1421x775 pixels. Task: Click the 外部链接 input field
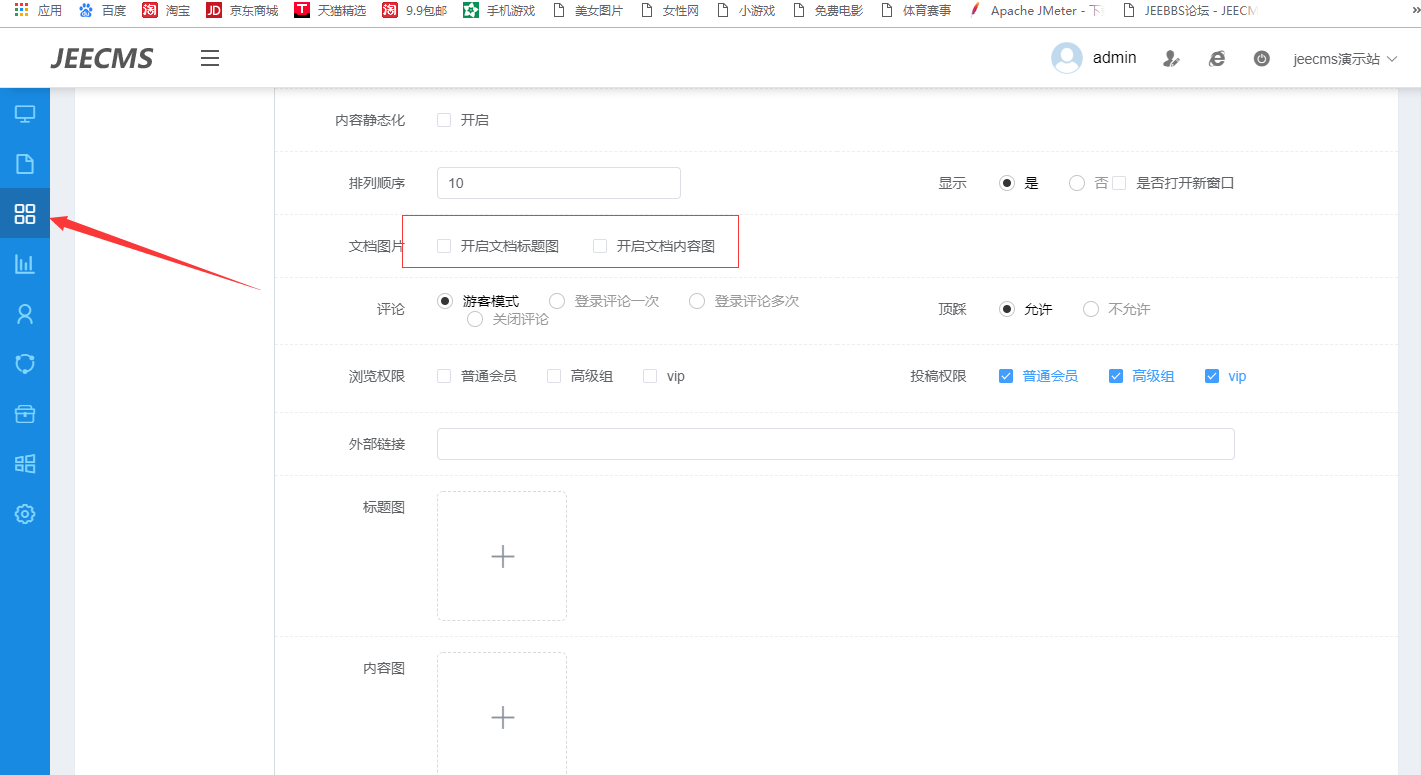coord(835,444)
